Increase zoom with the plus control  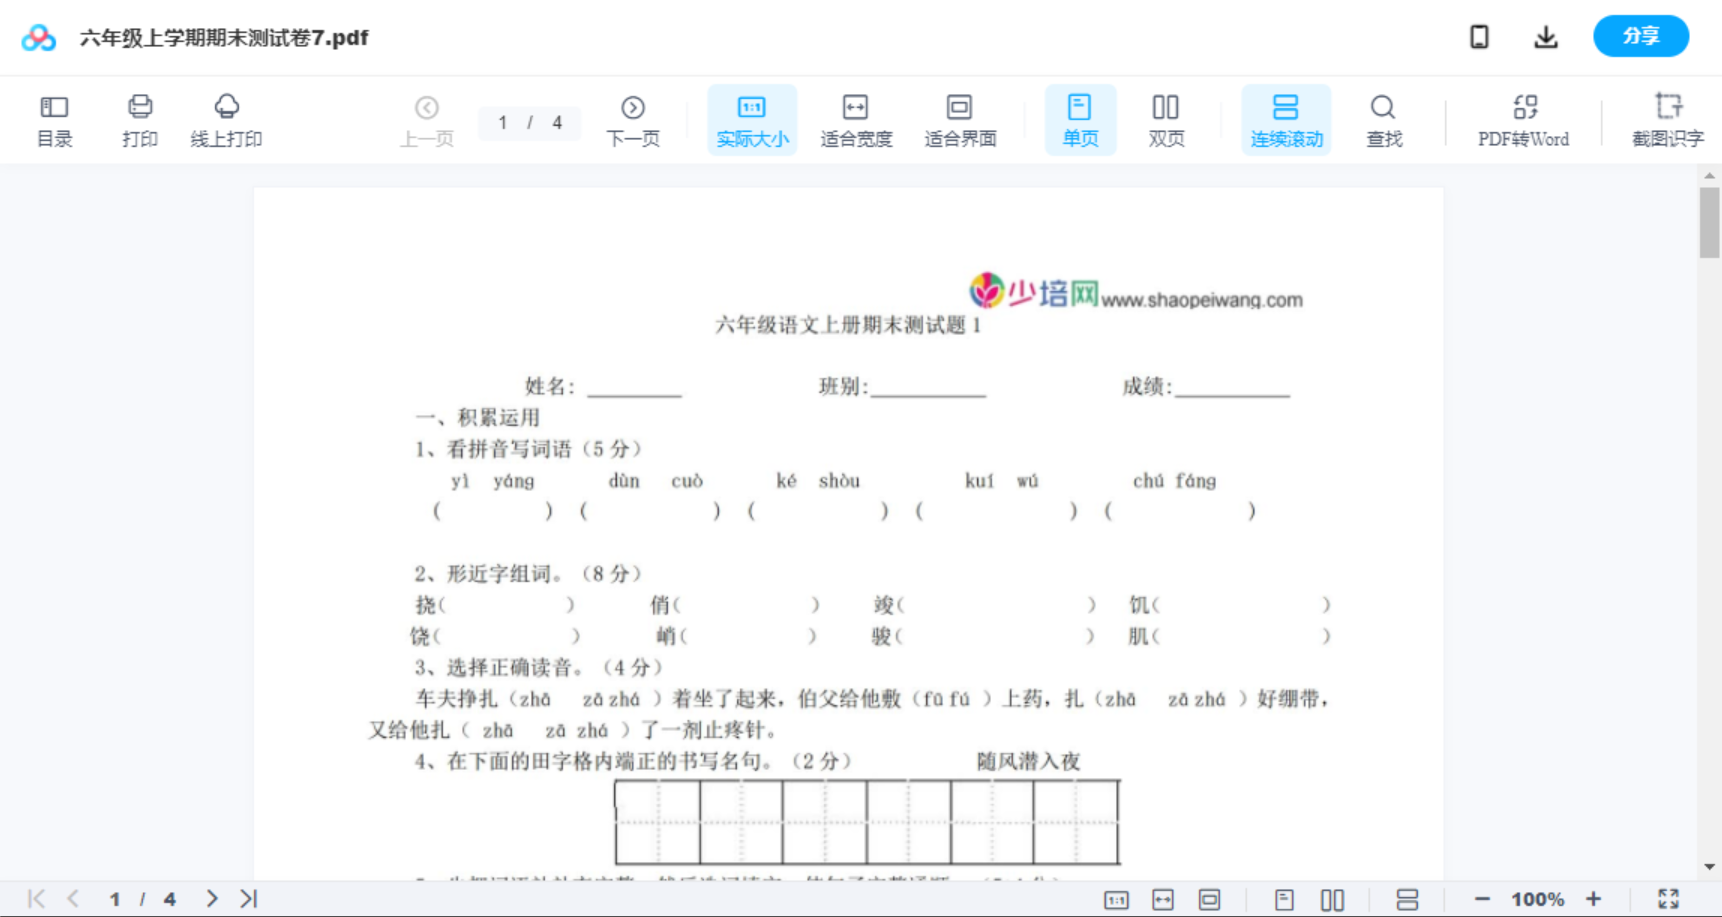[1594, 898]
